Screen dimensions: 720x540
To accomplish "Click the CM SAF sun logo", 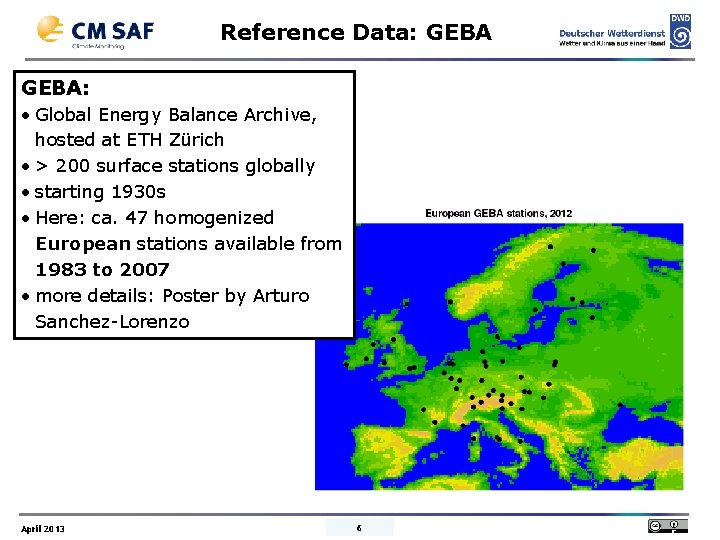I will (x=50, y=29).
